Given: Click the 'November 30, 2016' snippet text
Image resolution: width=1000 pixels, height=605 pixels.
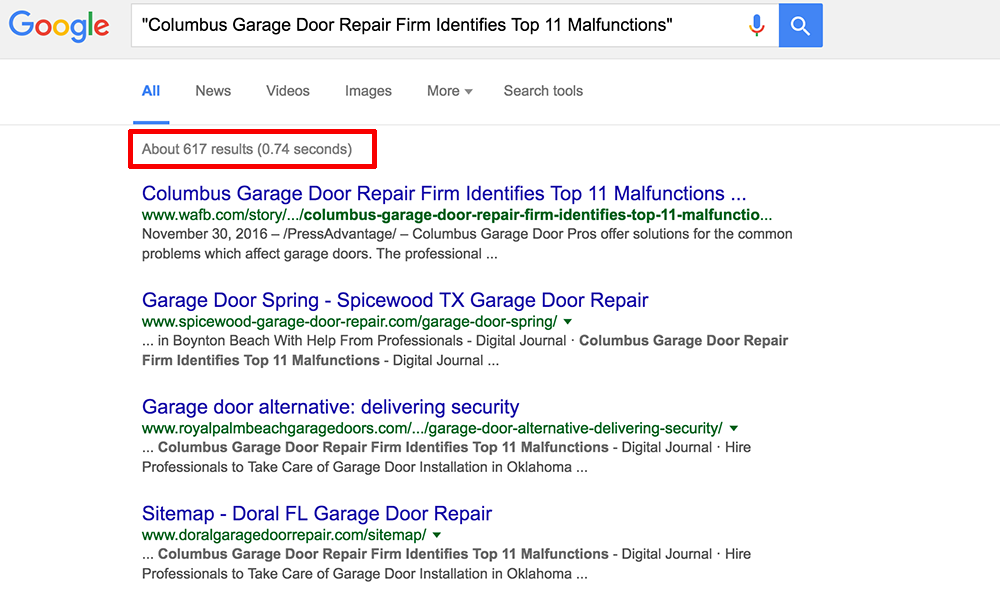Looking at the screenshot, I should click(205, 234).
